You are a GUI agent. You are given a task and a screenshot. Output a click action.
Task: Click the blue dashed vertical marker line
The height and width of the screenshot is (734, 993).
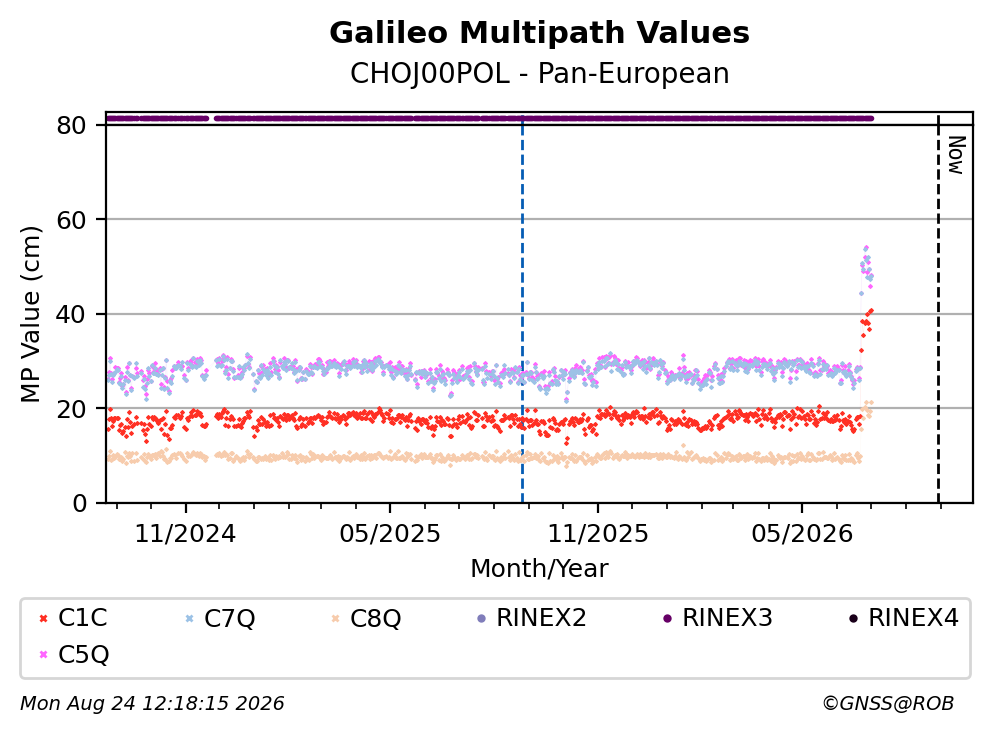(522, 310)
